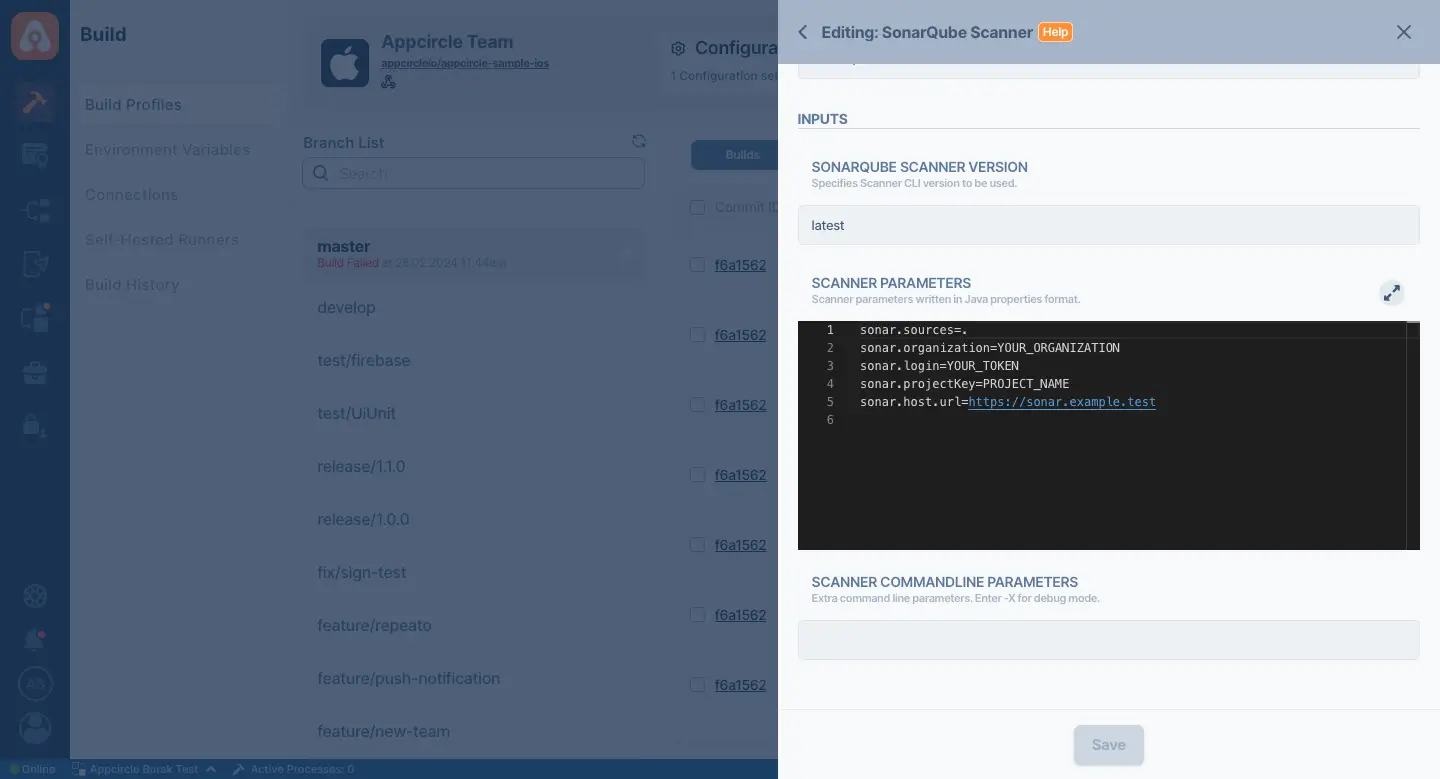The width and height of the screenshot is (1440, 779).
Task: Click the Apple platform icon for Appcircle Team
Action: pos(345,63)
